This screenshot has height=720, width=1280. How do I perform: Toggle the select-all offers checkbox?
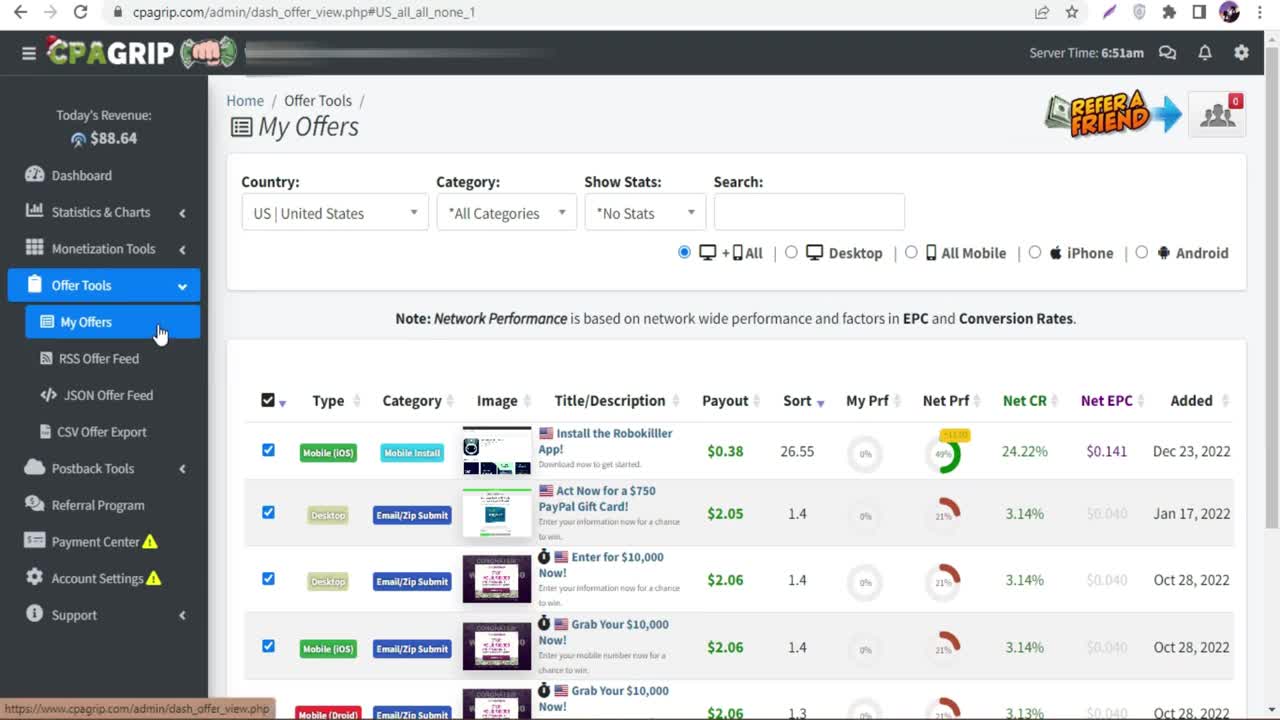click(268, 400)
